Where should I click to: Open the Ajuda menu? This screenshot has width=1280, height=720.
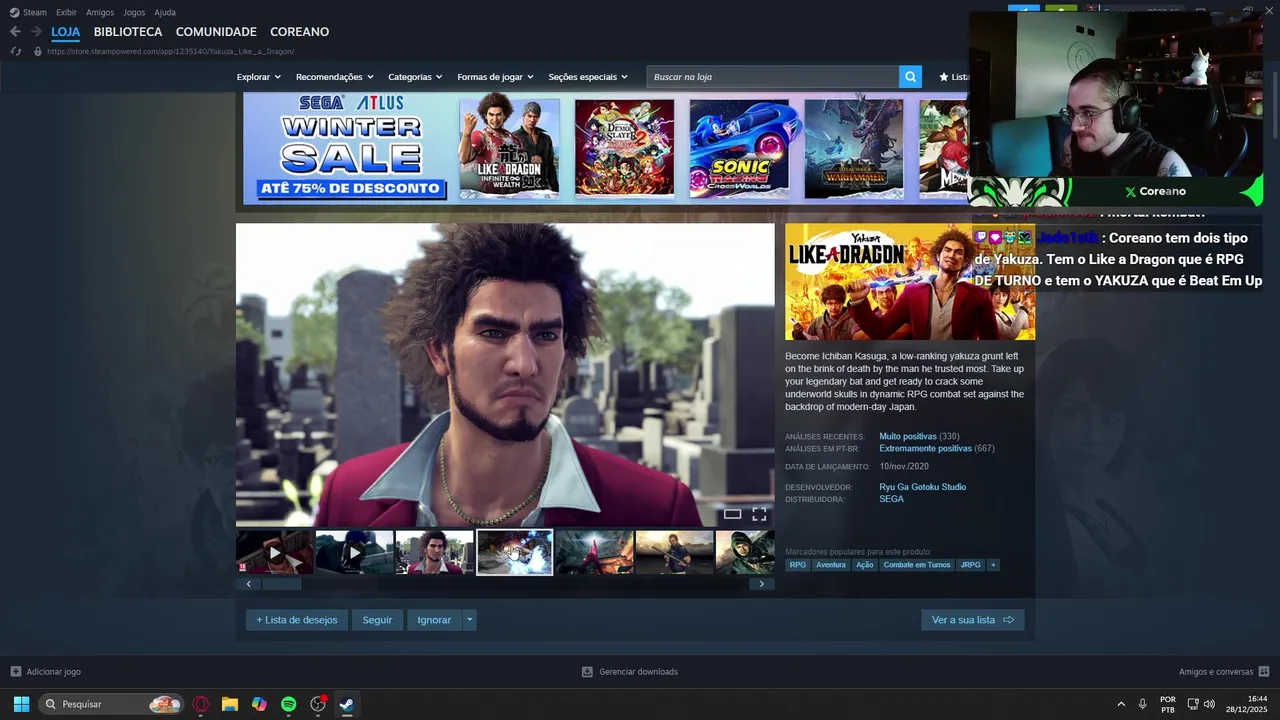tap(165, 12)
